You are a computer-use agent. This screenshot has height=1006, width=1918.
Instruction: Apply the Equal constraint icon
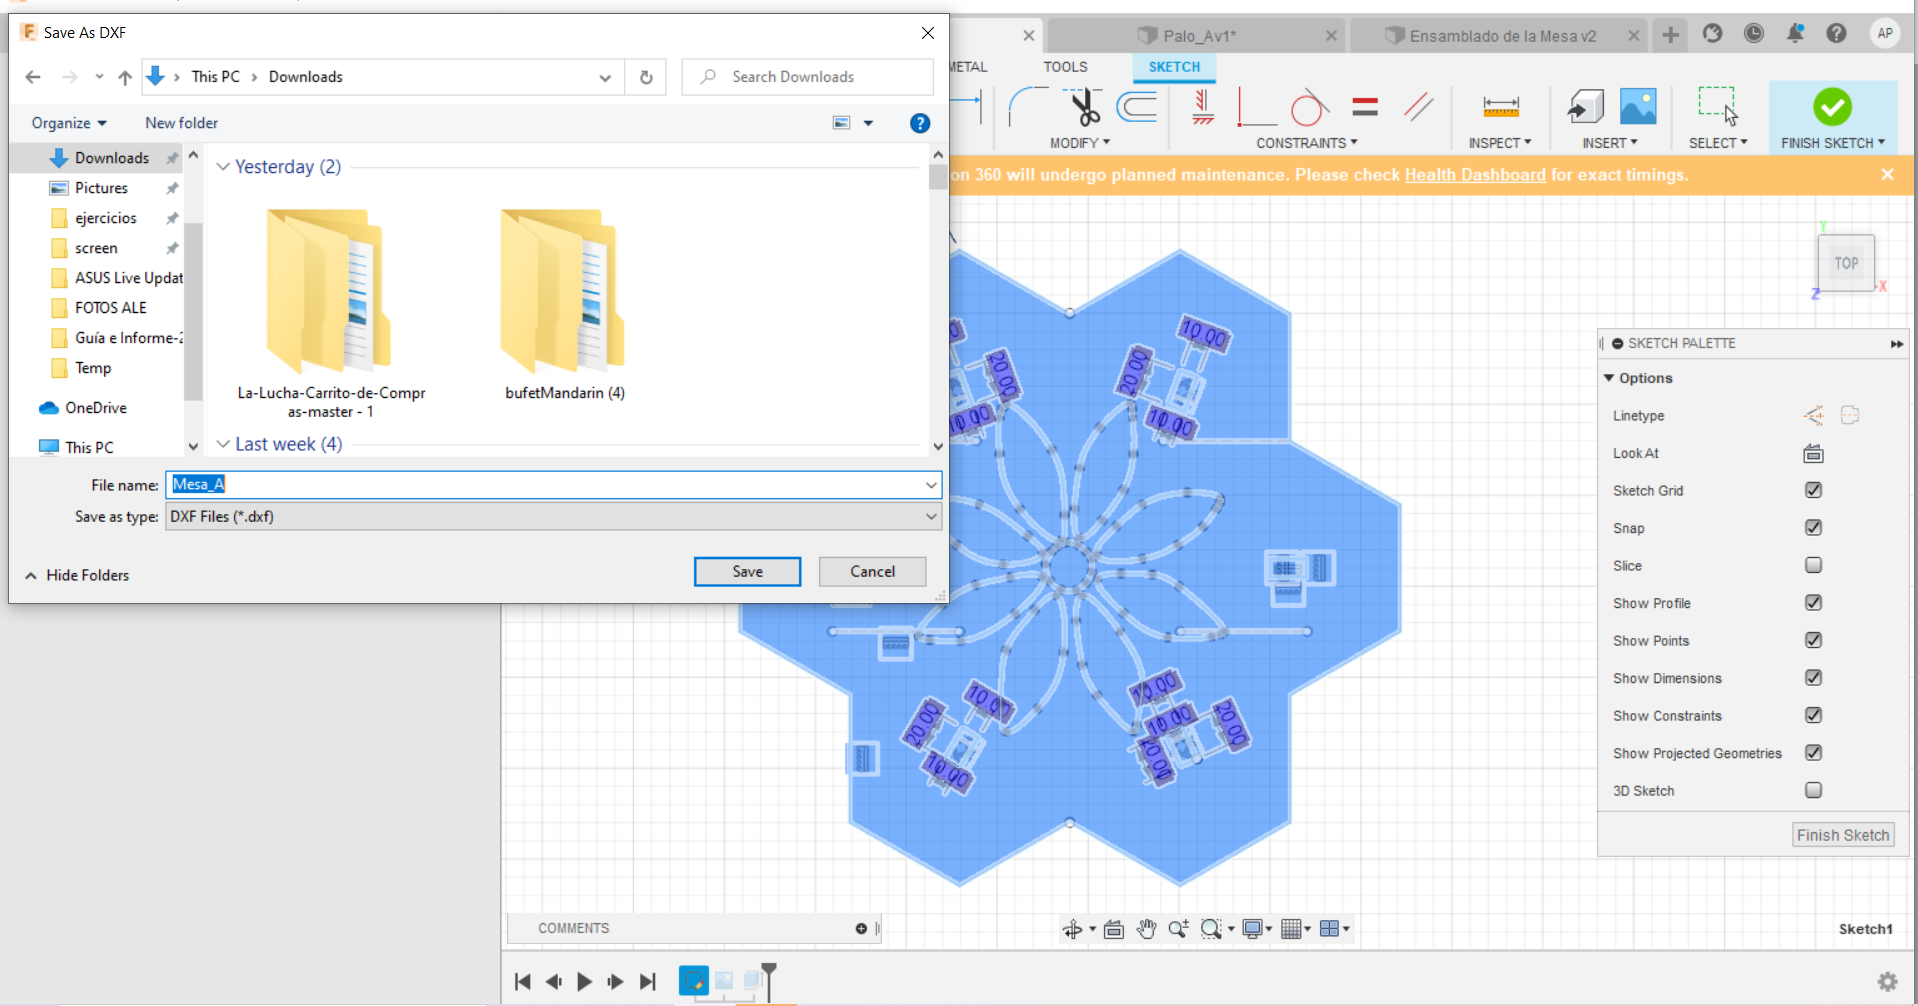point(1365,106)
